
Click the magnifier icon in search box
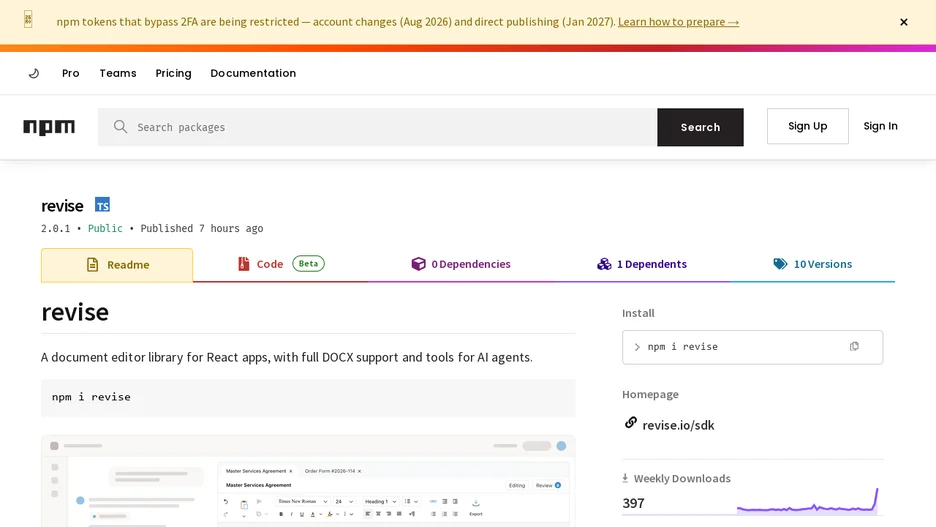click(121, 127)
